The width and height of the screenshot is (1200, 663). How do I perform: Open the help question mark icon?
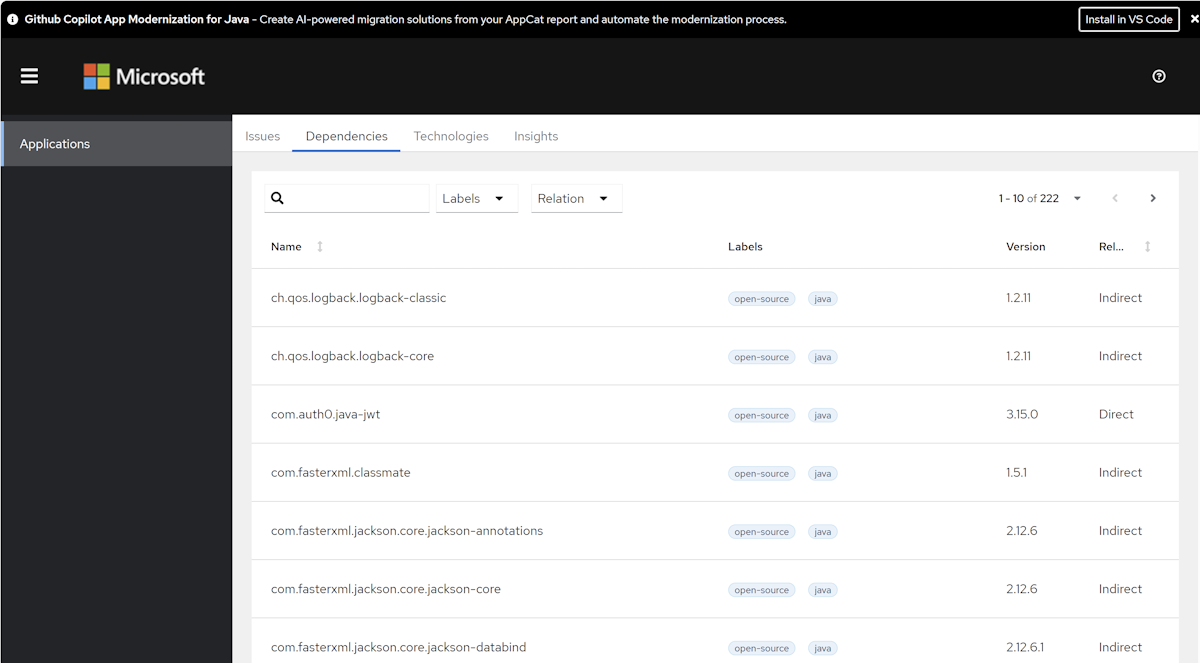(x=1159, y=76)
